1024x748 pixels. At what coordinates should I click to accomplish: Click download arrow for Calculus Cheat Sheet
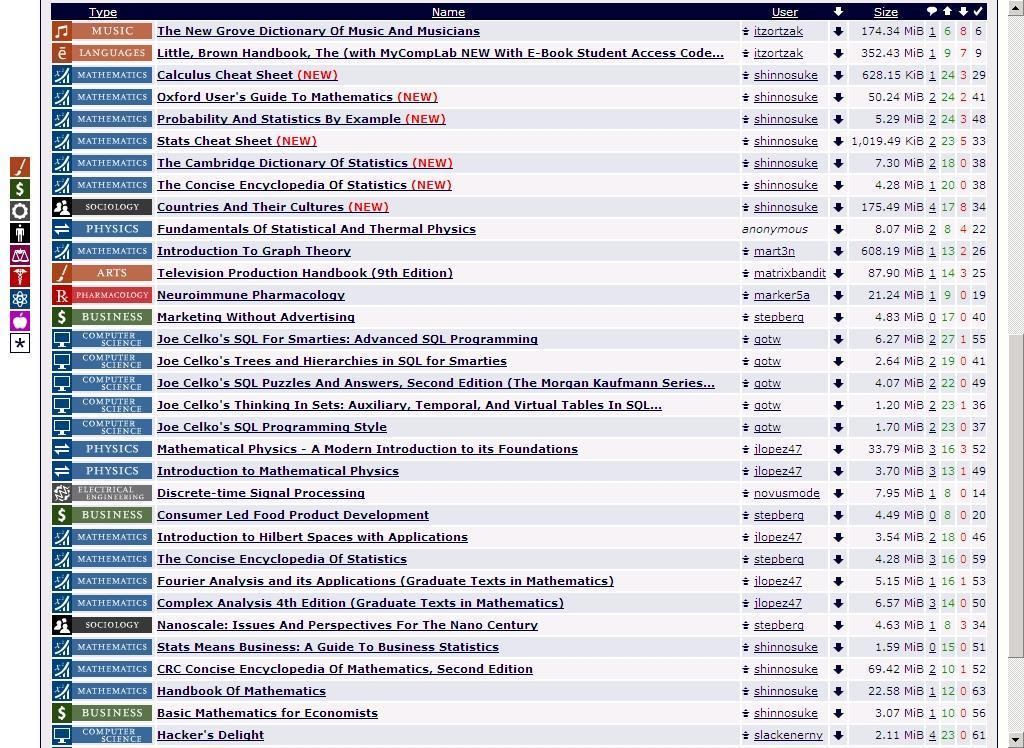pos(839,75)
